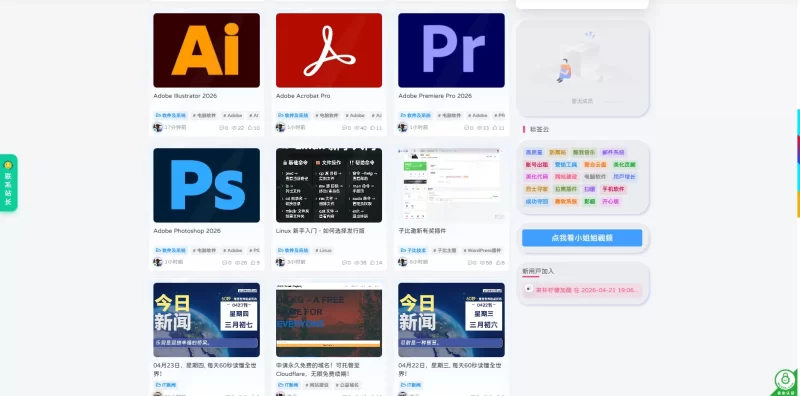This screenshot has height=396, width=800.
Task: Click the Adobe Acrobat Pro title link
Action: [303, 96]
